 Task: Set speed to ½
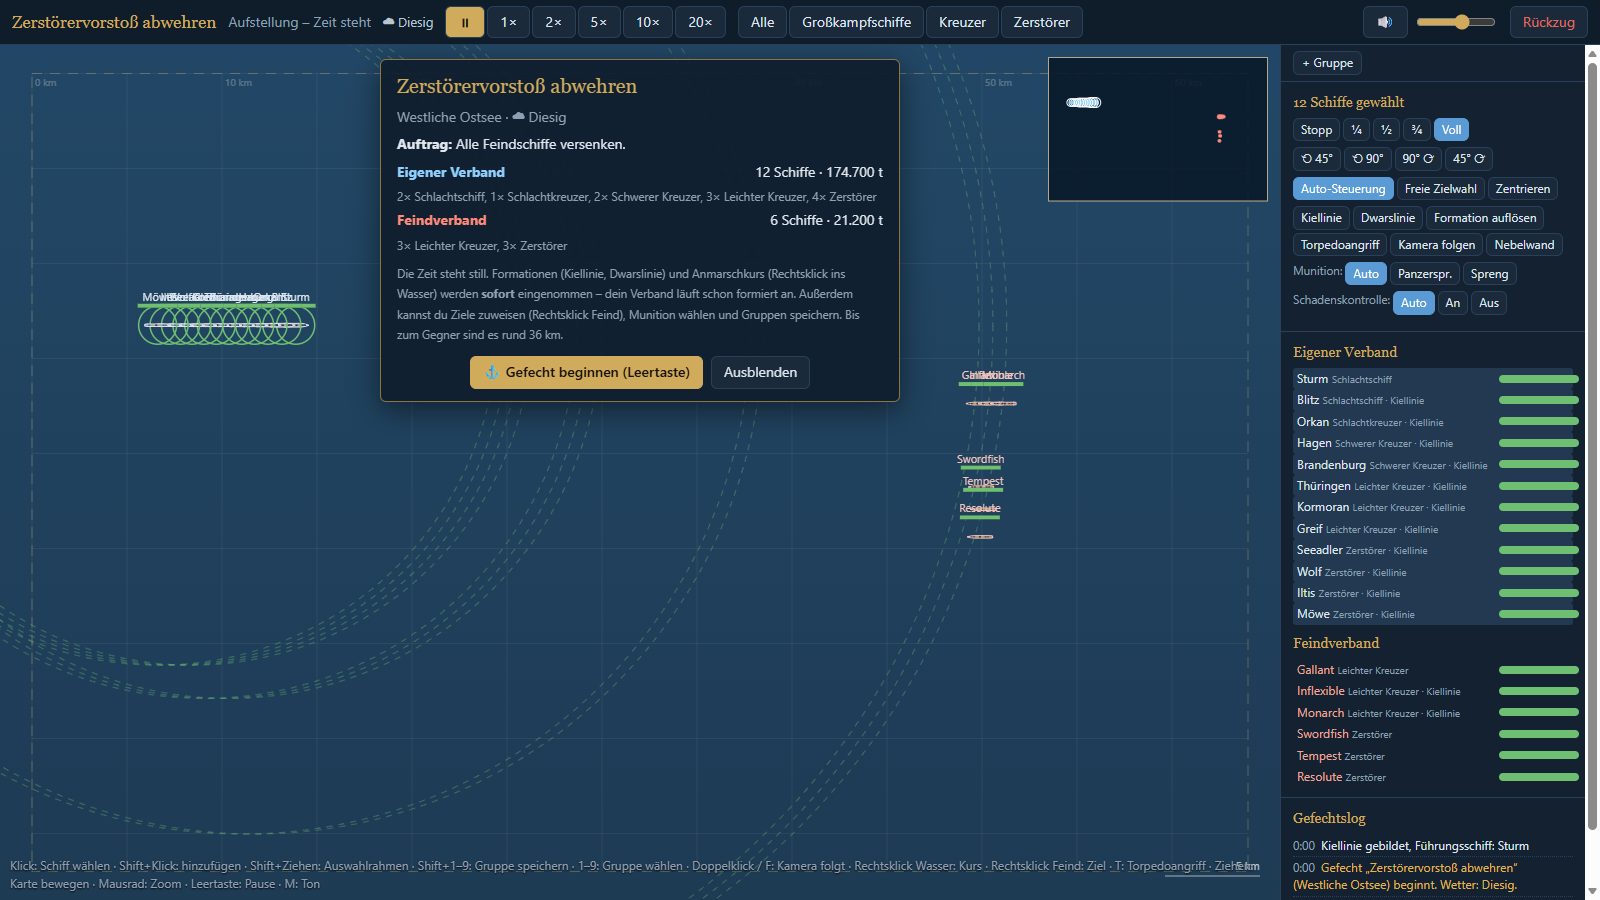coord(1386,130)
